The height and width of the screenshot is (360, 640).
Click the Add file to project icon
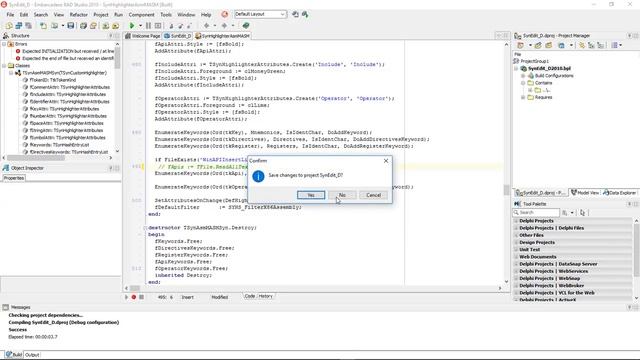(106, 26)
